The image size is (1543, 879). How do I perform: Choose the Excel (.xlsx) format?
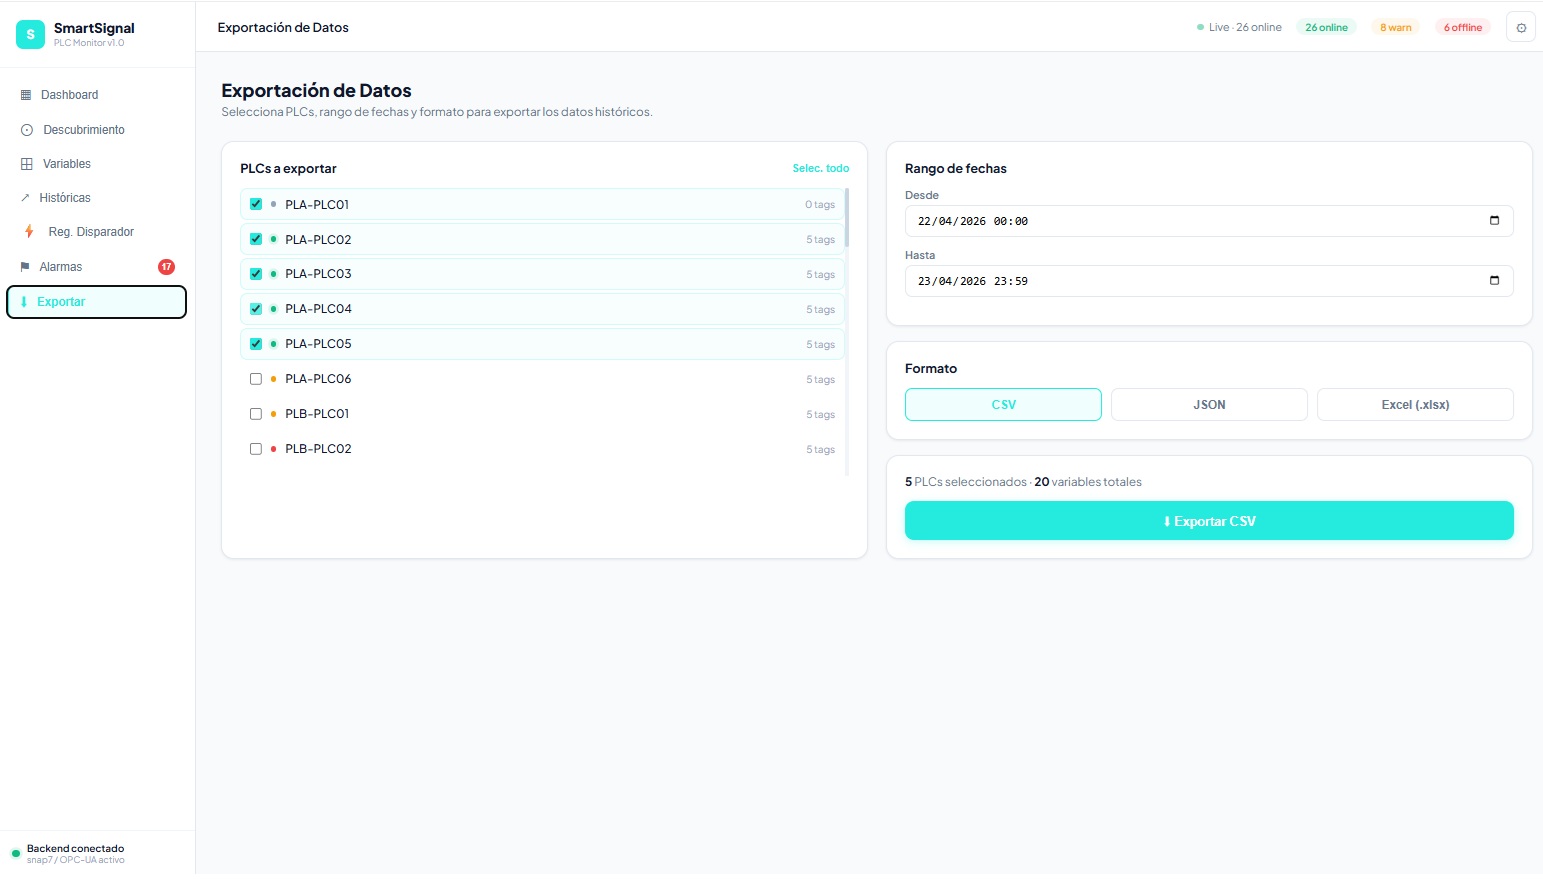point(1415,405)
